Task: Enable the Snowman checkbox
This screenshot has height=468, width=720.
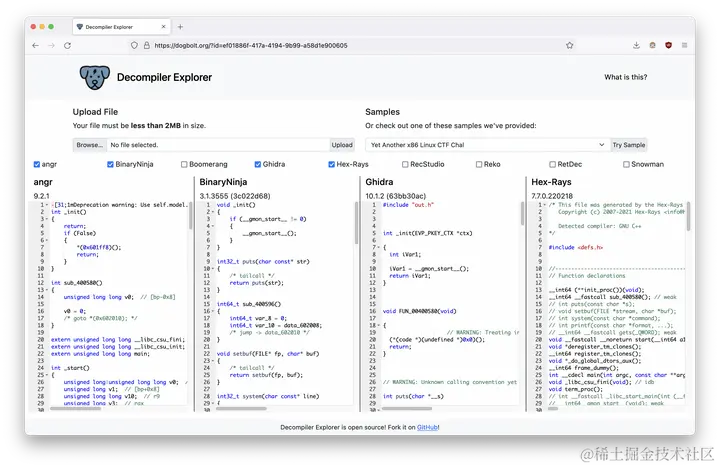Action: [626, 164]
